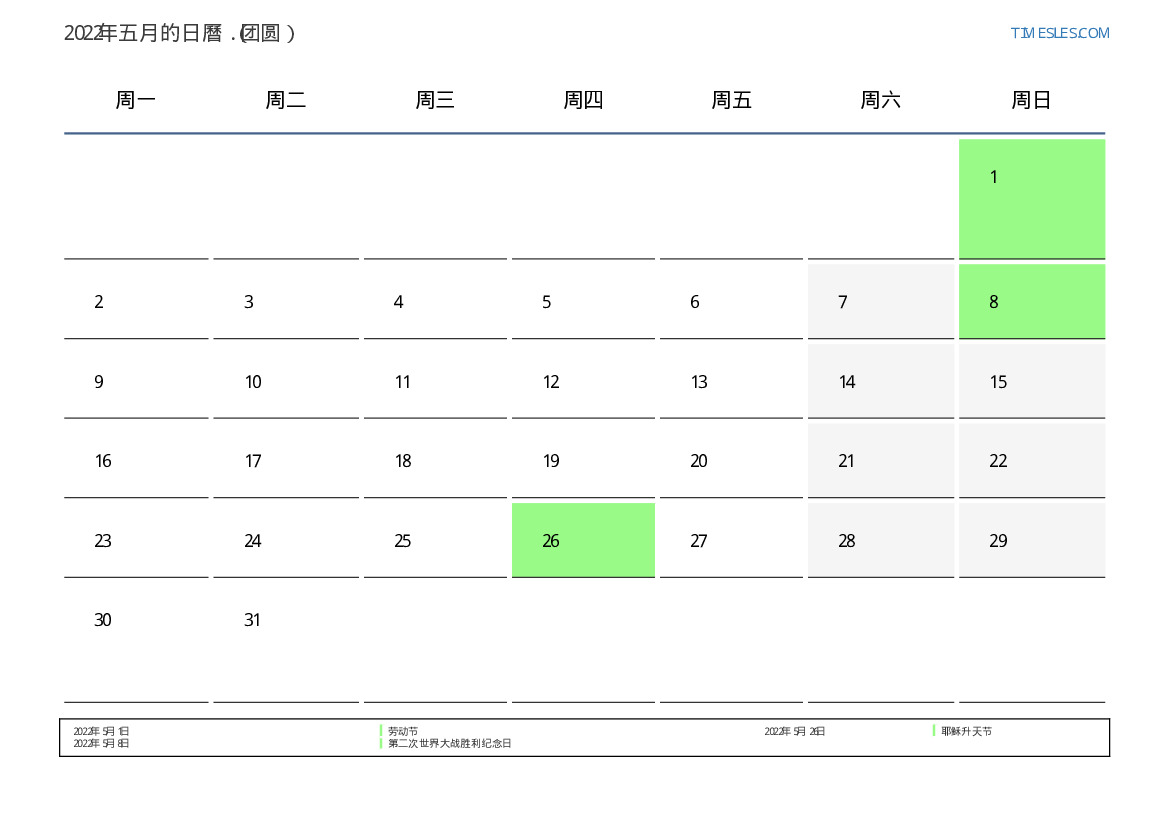Select day 19 in the calendar
This screenshot has height=827, width=1169.
tap(583, 461)
